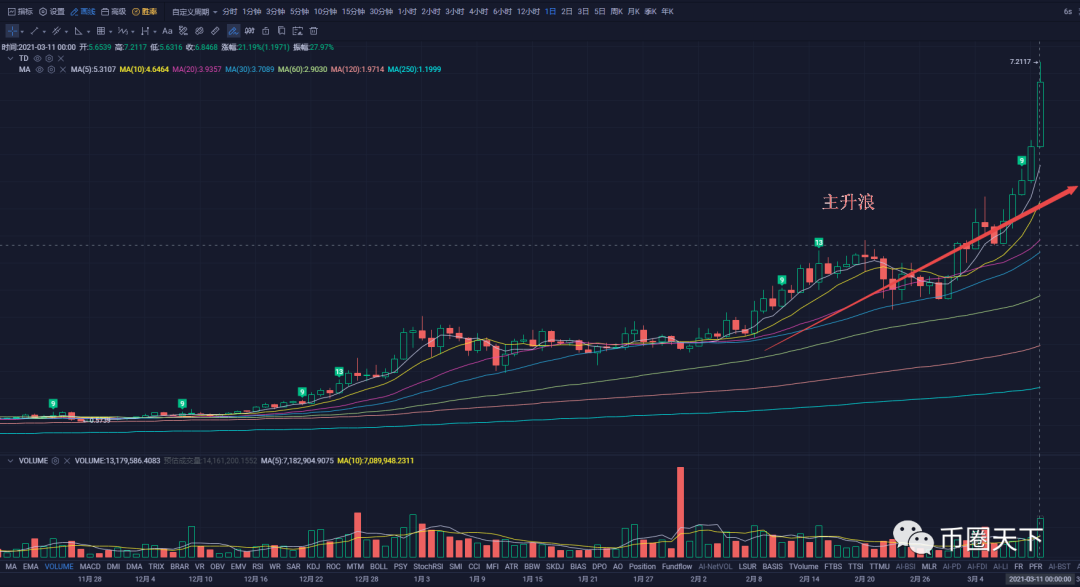Remove the VOLUME indicator with X
Image resolution: width=1080 pixels, height=587 pixels.
point(68,461)
